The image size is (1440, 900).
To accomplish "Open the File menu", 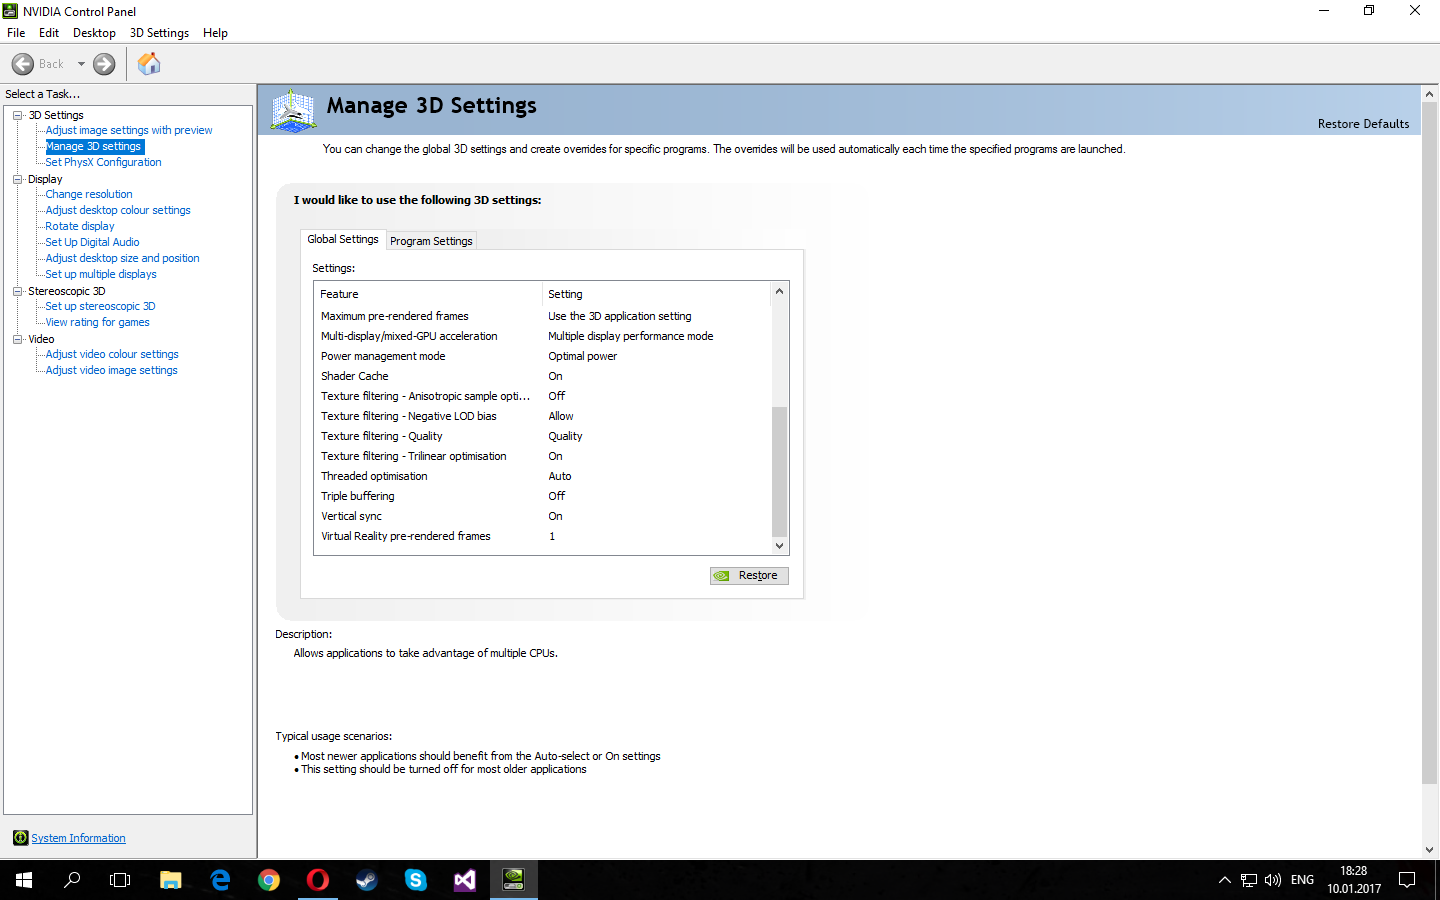I will [16, 33].
